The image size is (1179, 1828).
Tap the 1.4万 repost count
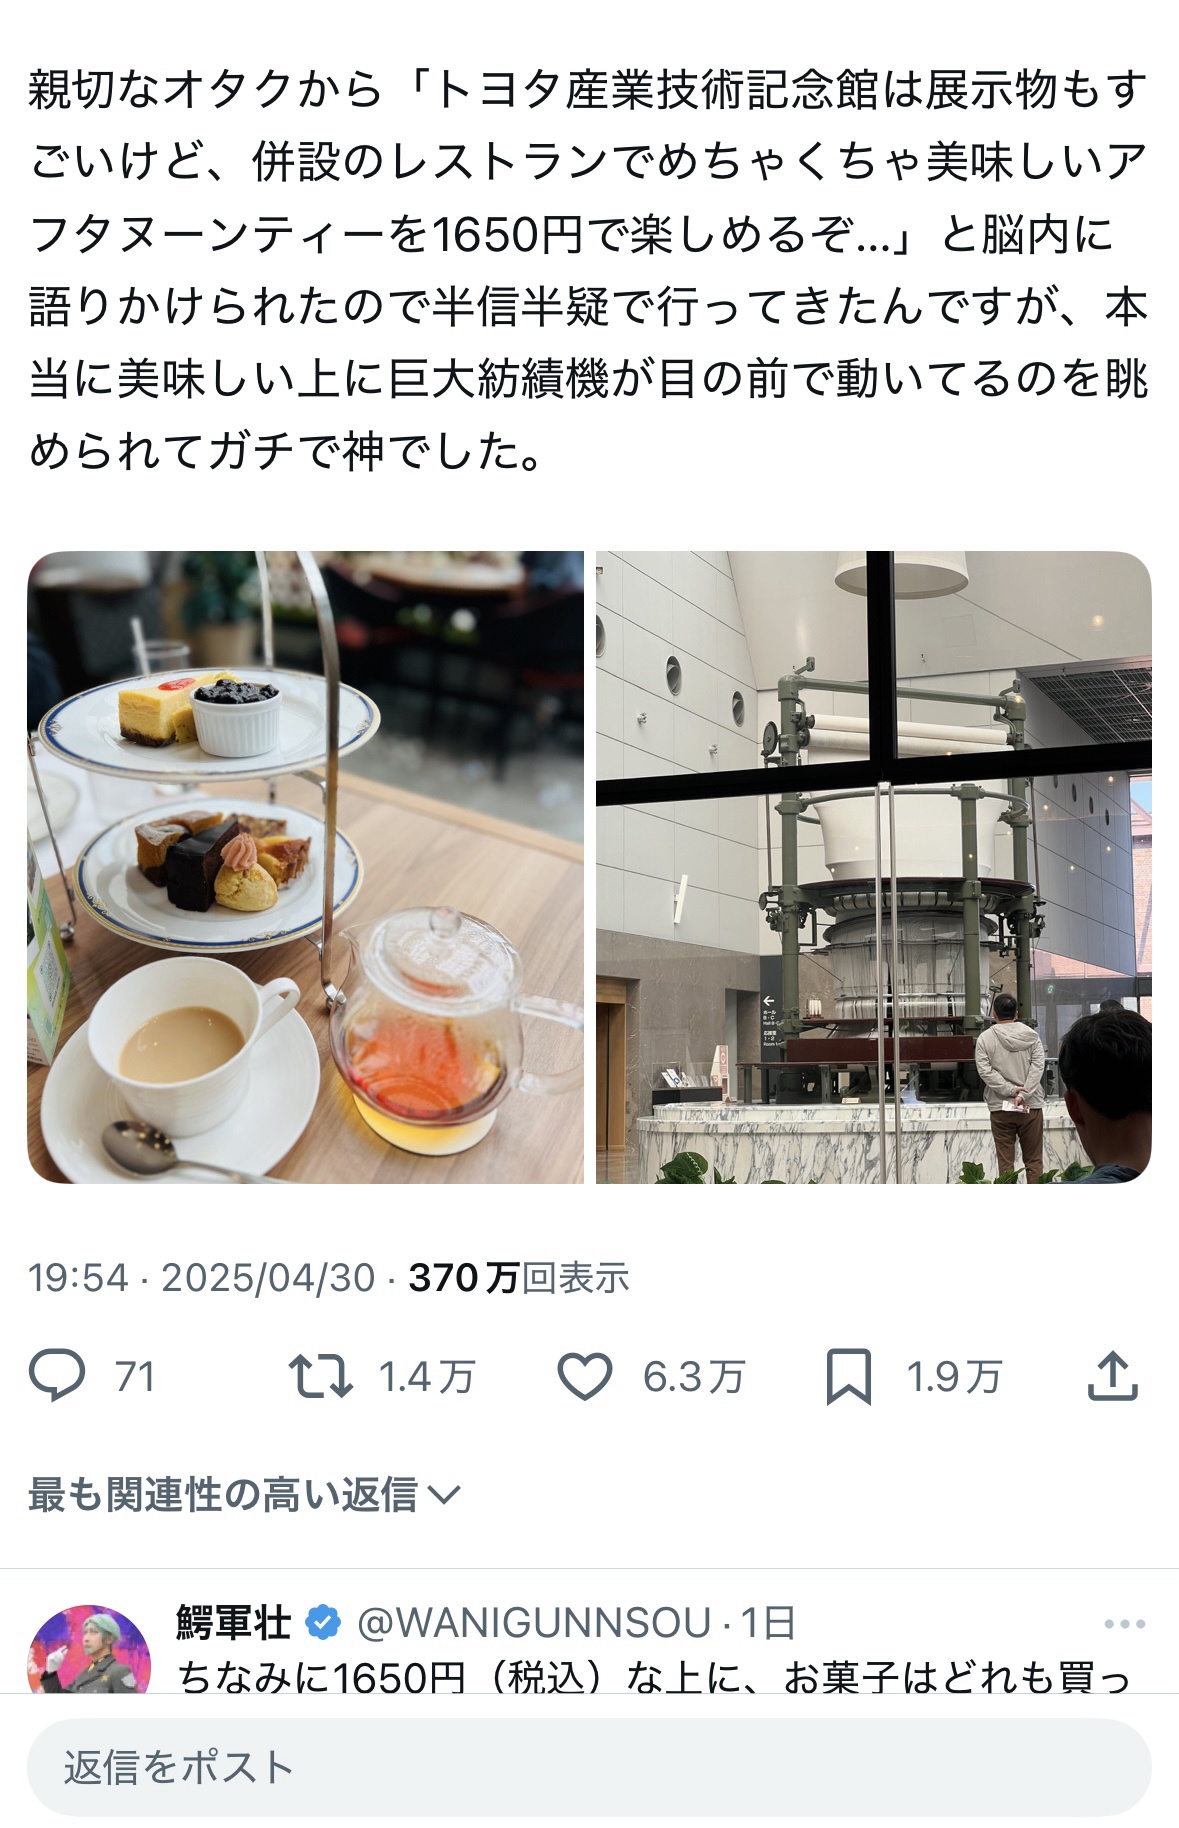[x=427, y=1377]
